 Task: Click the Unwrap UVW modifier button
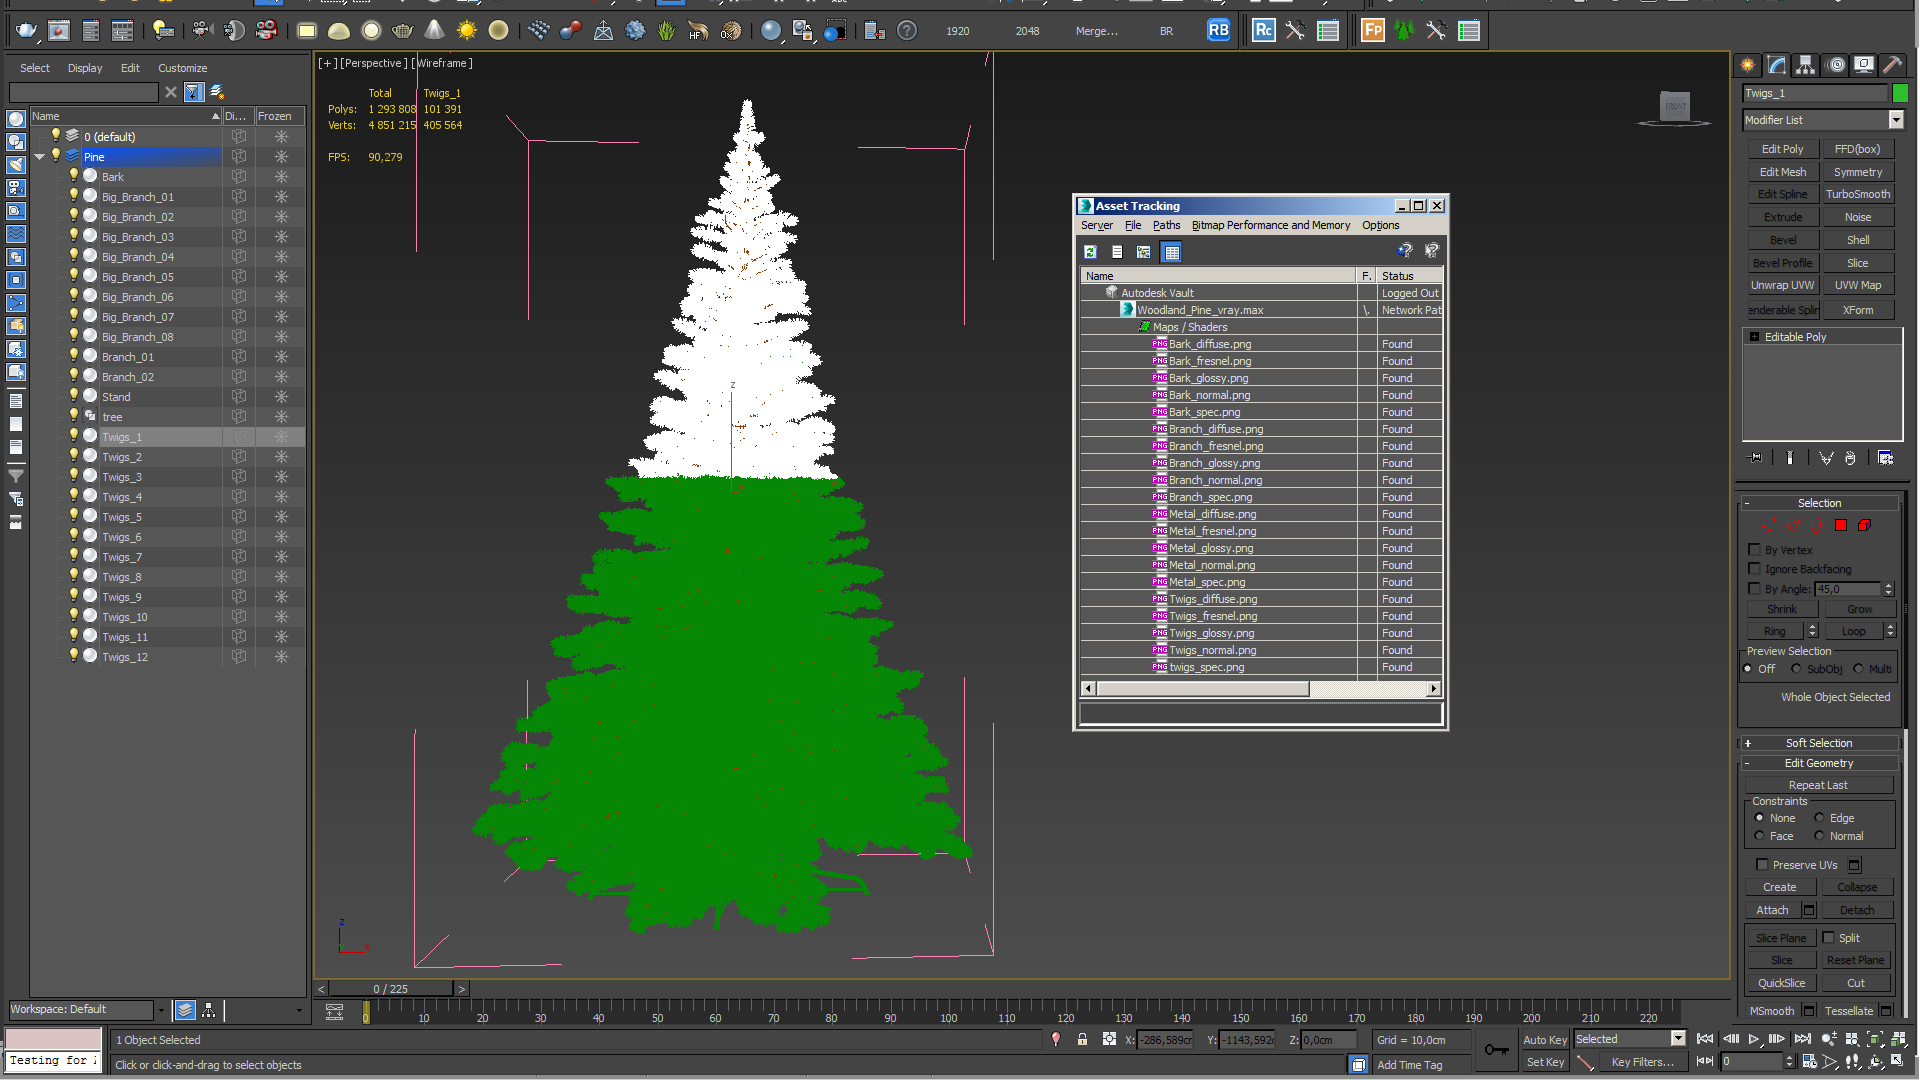(1782, 286)
